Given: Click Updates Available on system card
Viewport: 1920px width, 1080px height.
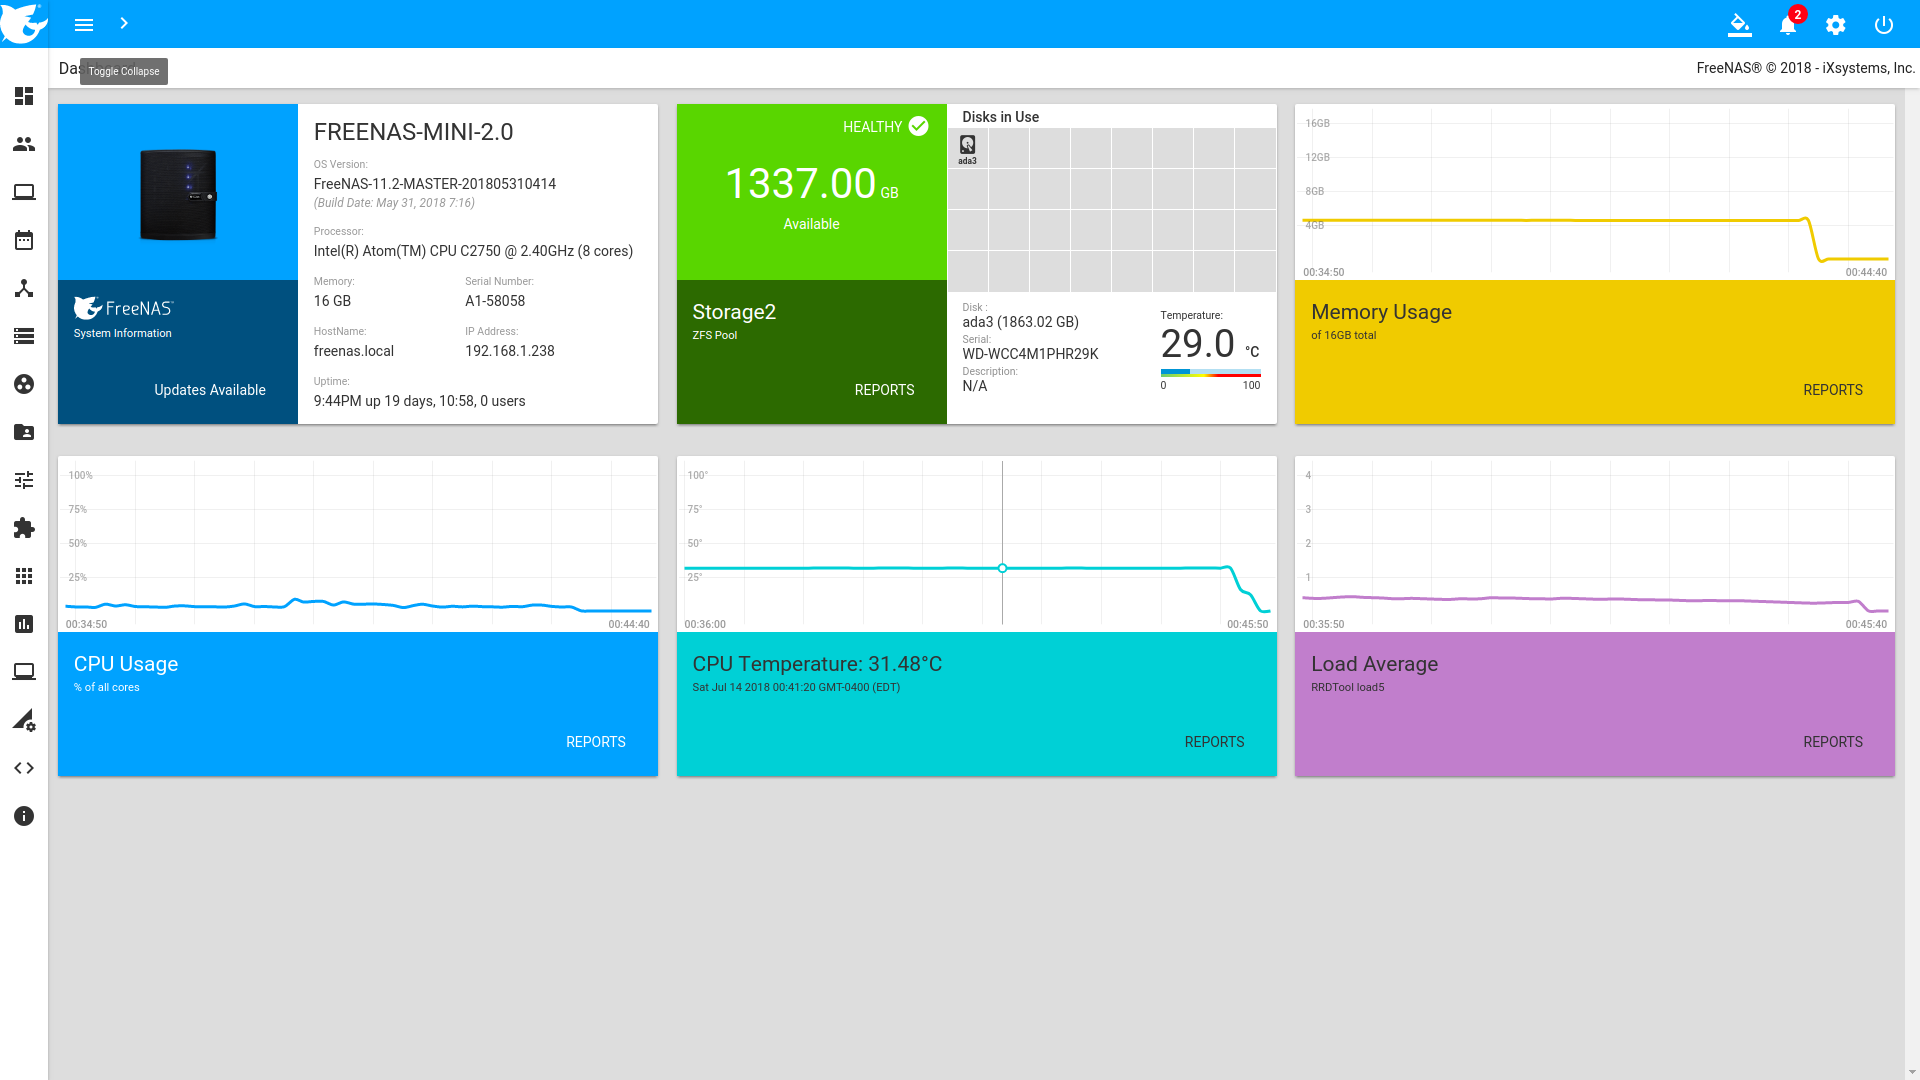Looking at the screenshot, I should [210, 390].
